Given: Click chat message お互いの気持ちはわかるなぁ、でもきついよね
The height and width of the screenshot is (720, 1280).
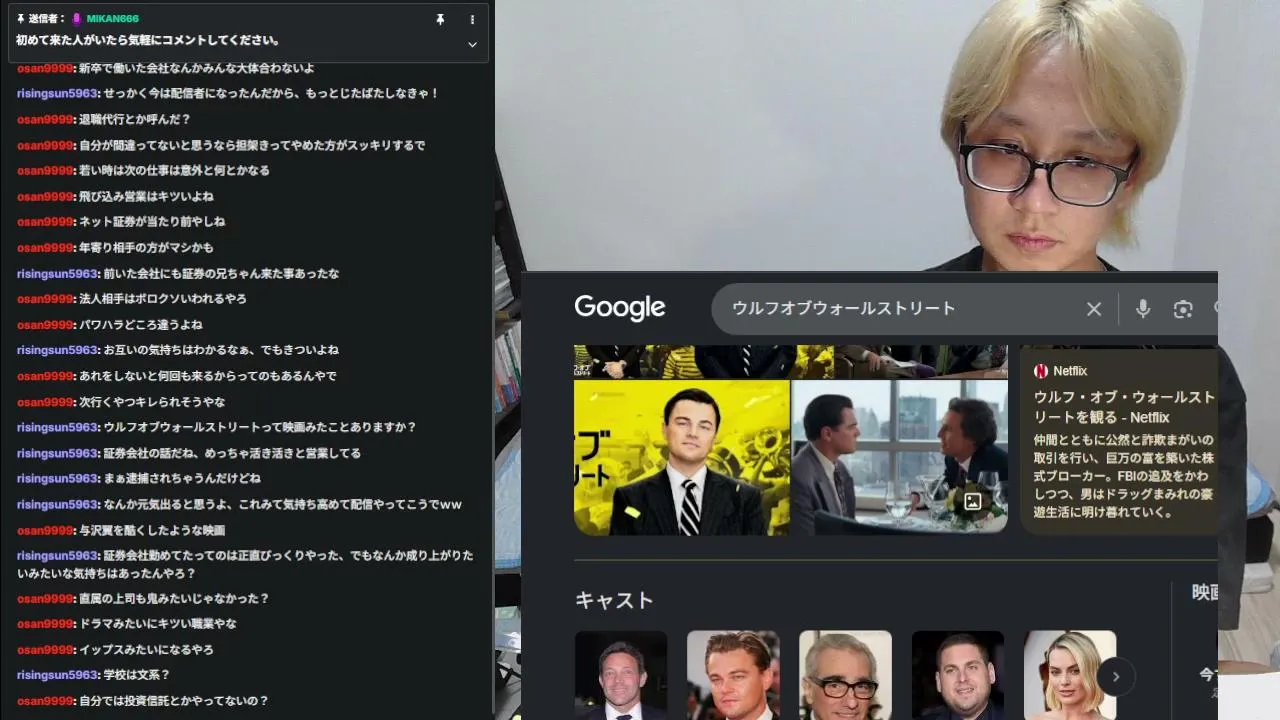Looking at the screenshot, I should click(x=221, y=351).
